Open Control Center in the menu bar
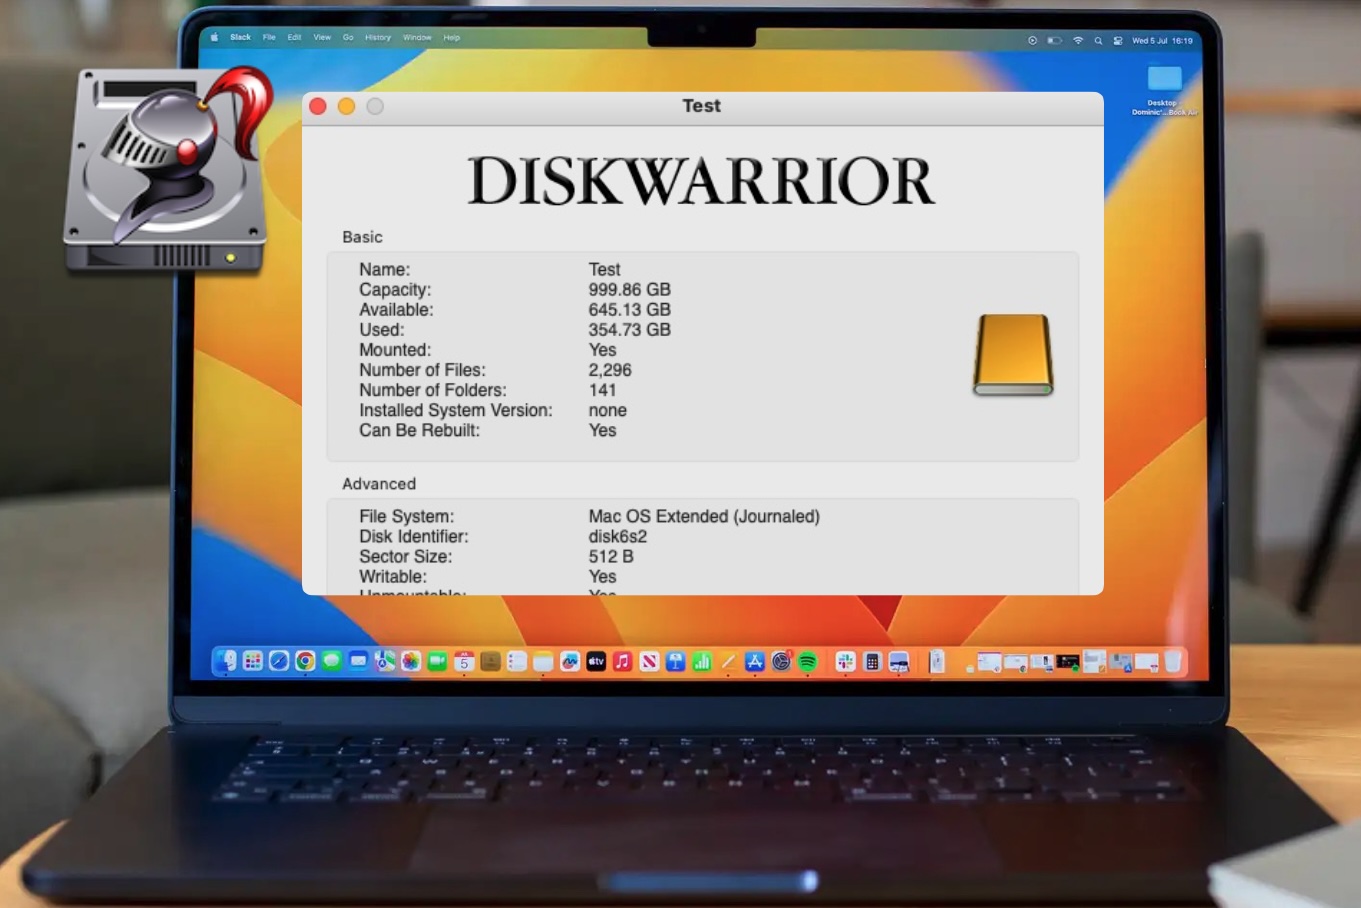Image resolution: width=1361 pixels, height=908 pixels. click(1117, 41)
